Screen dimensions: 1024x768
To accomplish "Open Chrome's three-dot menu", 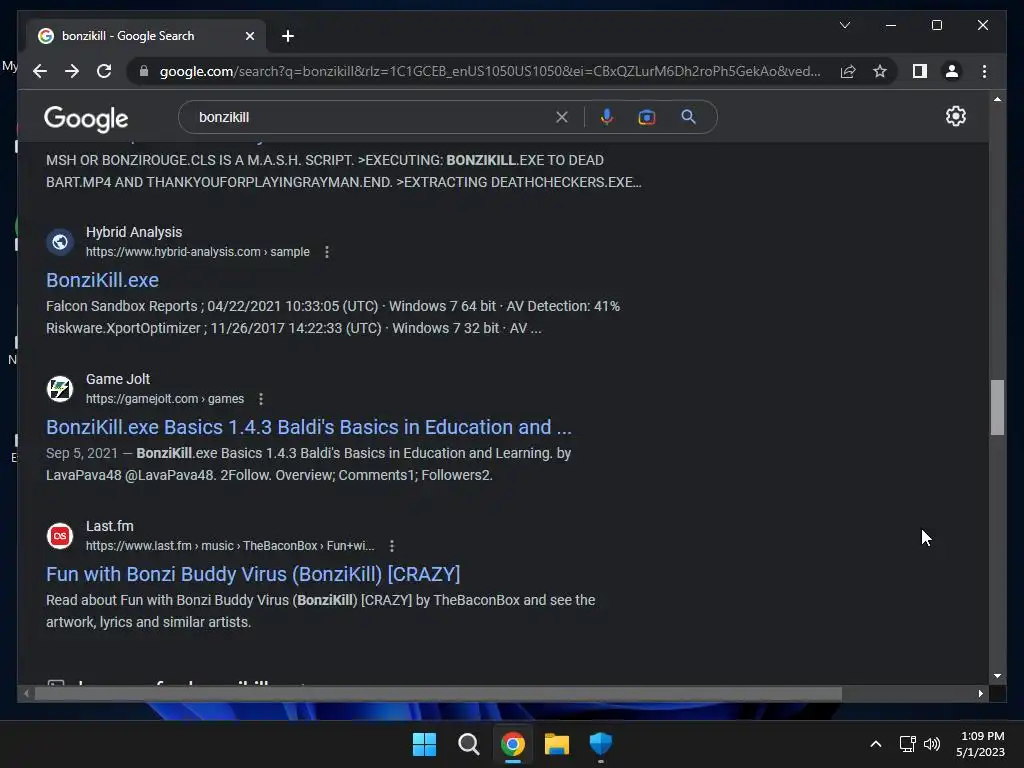I will click(984, 71).
